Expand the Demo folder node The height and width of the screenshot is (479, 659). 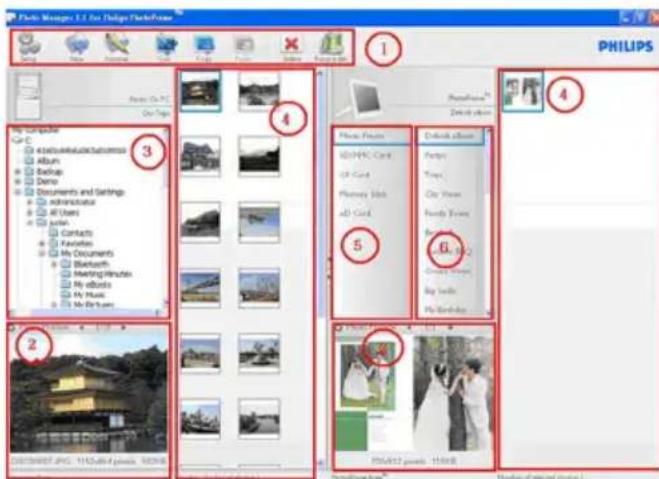tap(18, 182)
